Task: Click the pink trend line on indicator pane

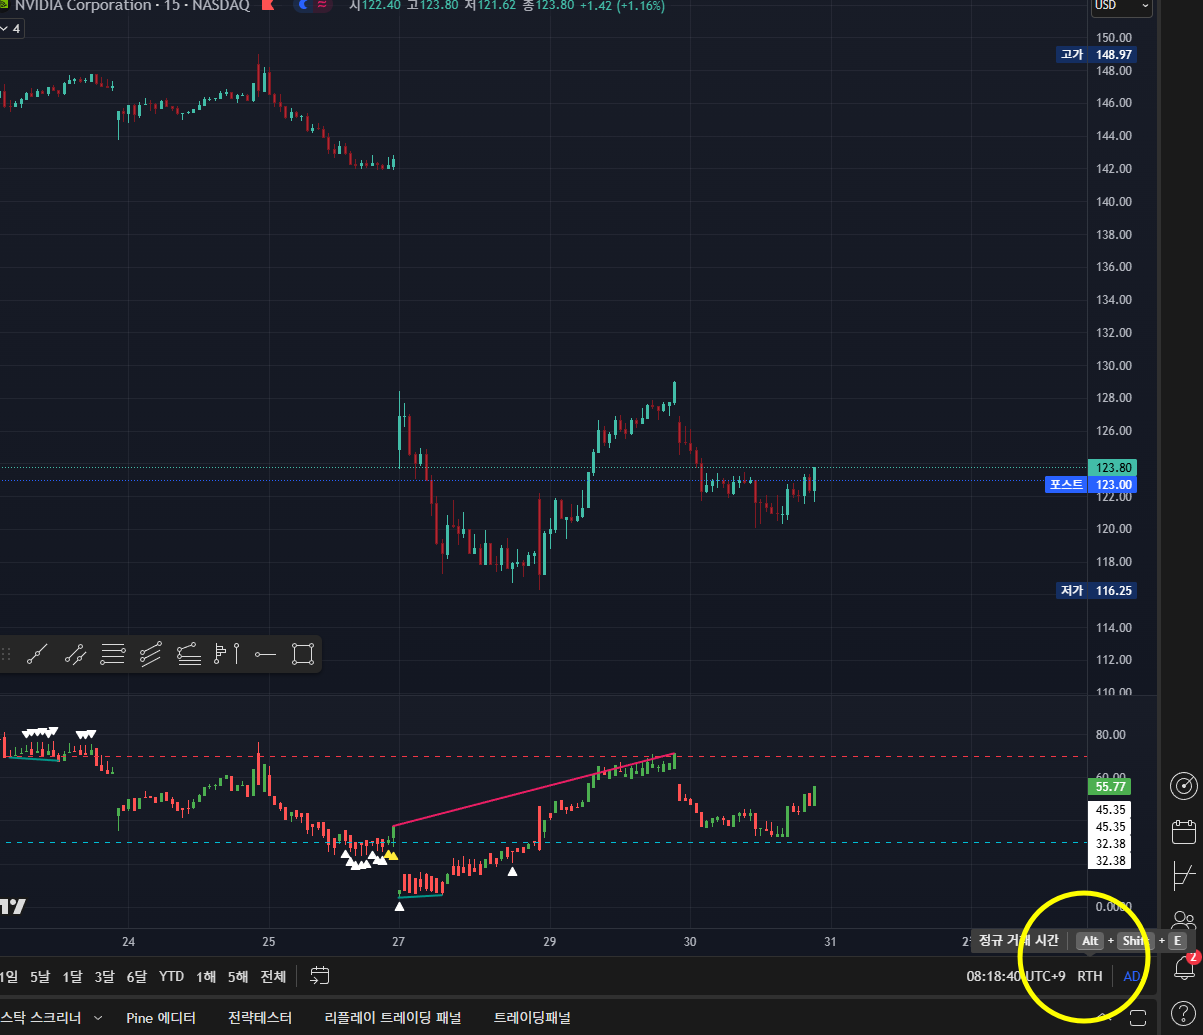Action: click(535, 789)
